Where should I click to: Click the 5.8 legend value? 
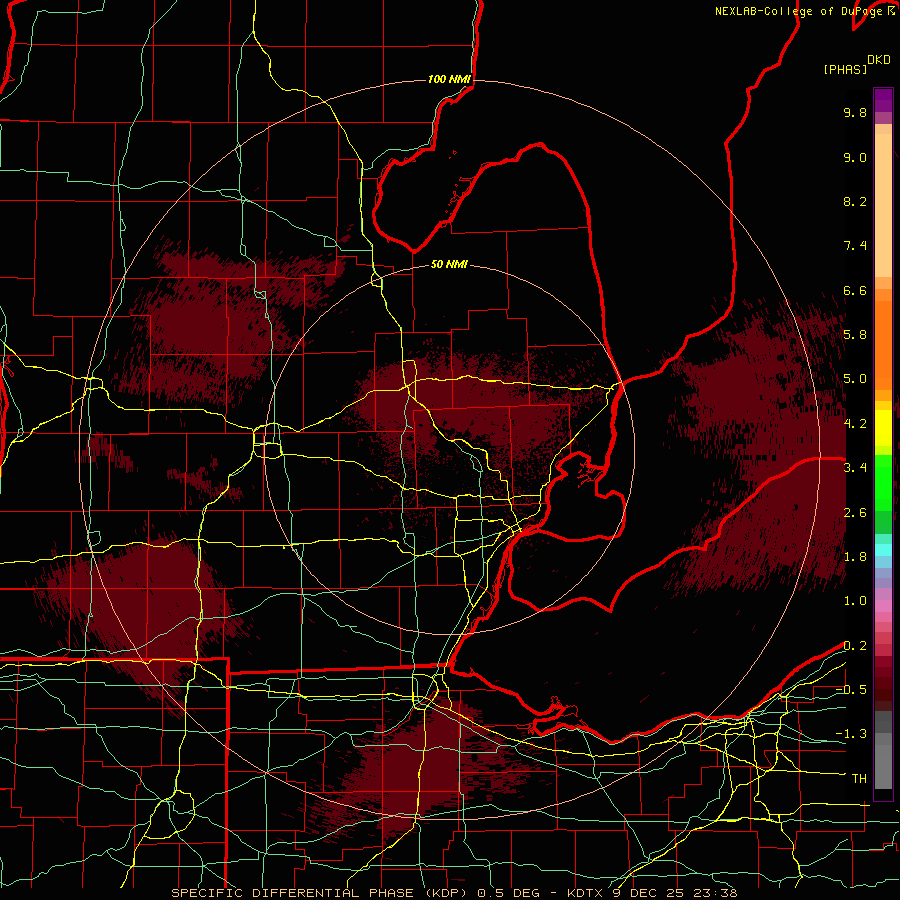coord(855,335)
